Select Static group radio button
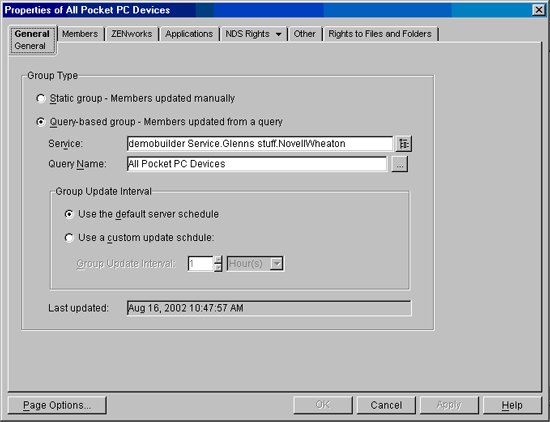The width and height of the screenshot is (550, 422). click(x=41, y=99)
